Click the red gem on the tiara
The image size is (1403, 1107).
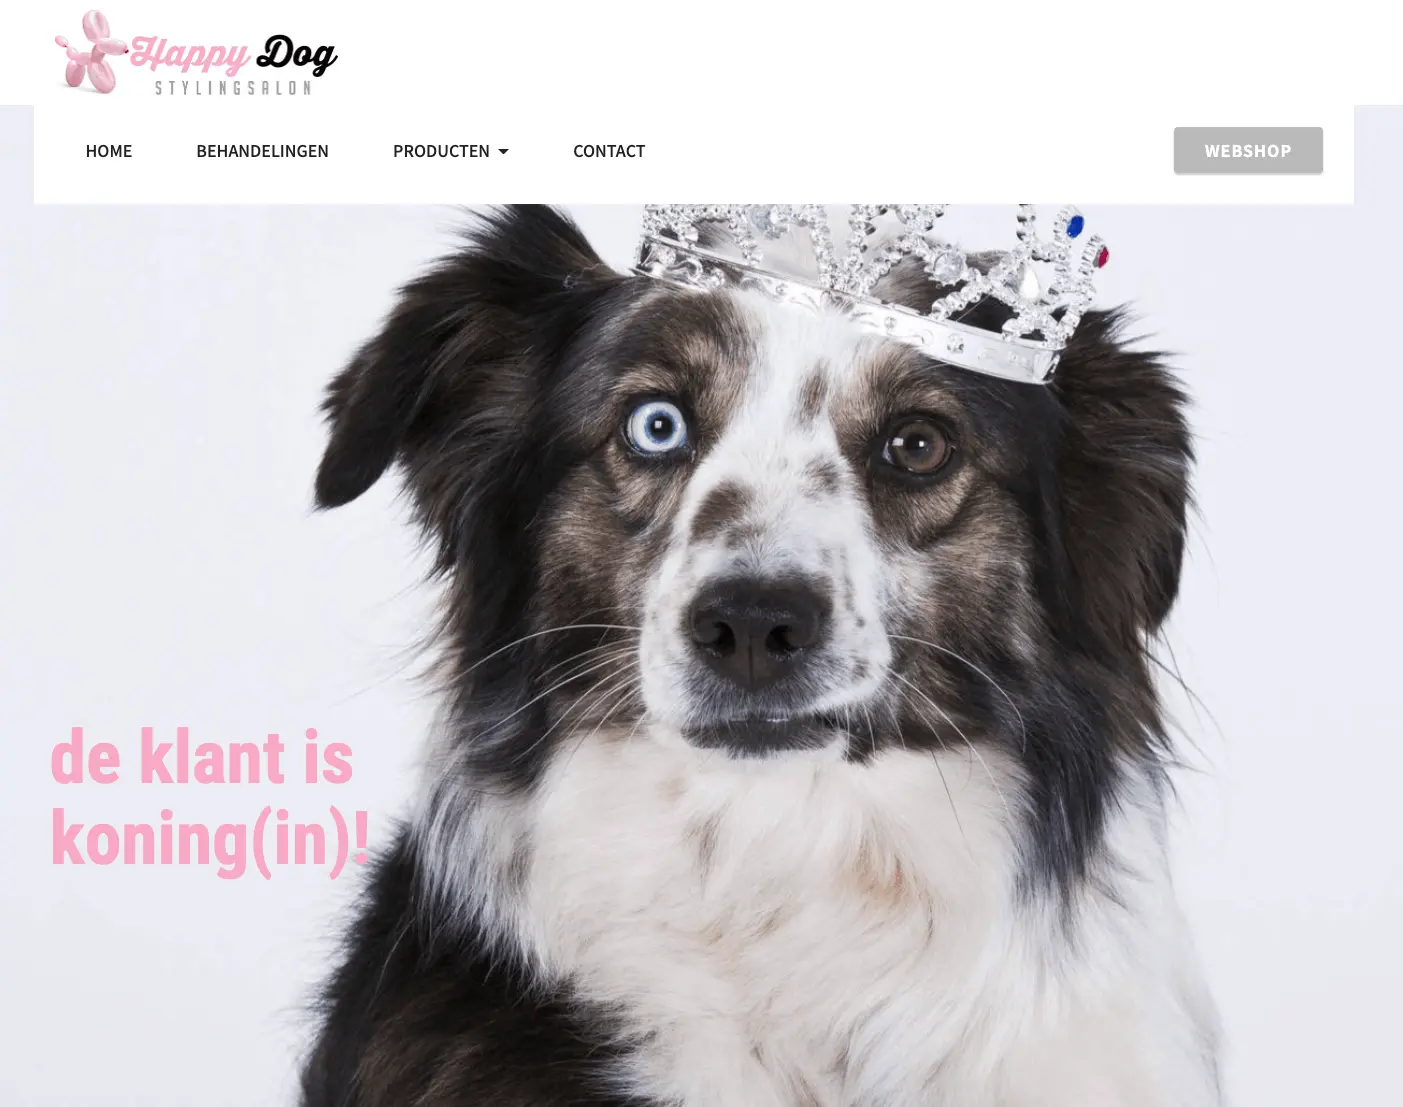click(x=1102, y=257)
